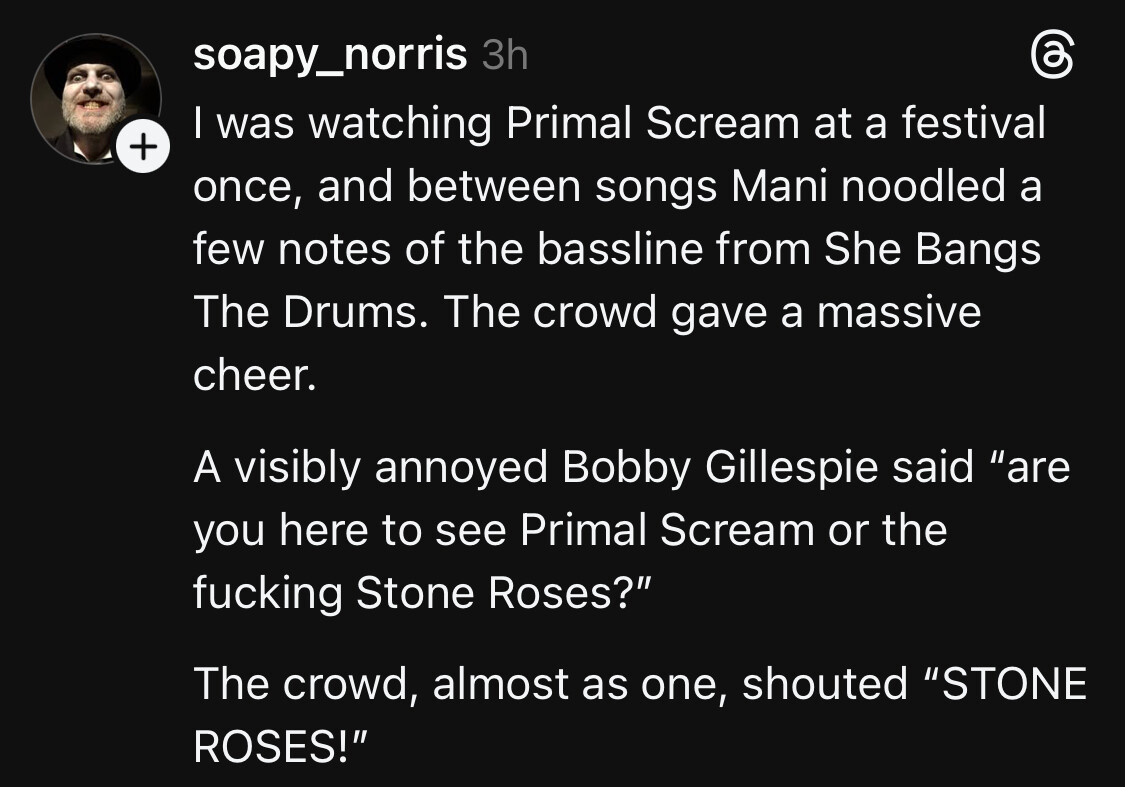Click "you here to see" text

point(350,530)
